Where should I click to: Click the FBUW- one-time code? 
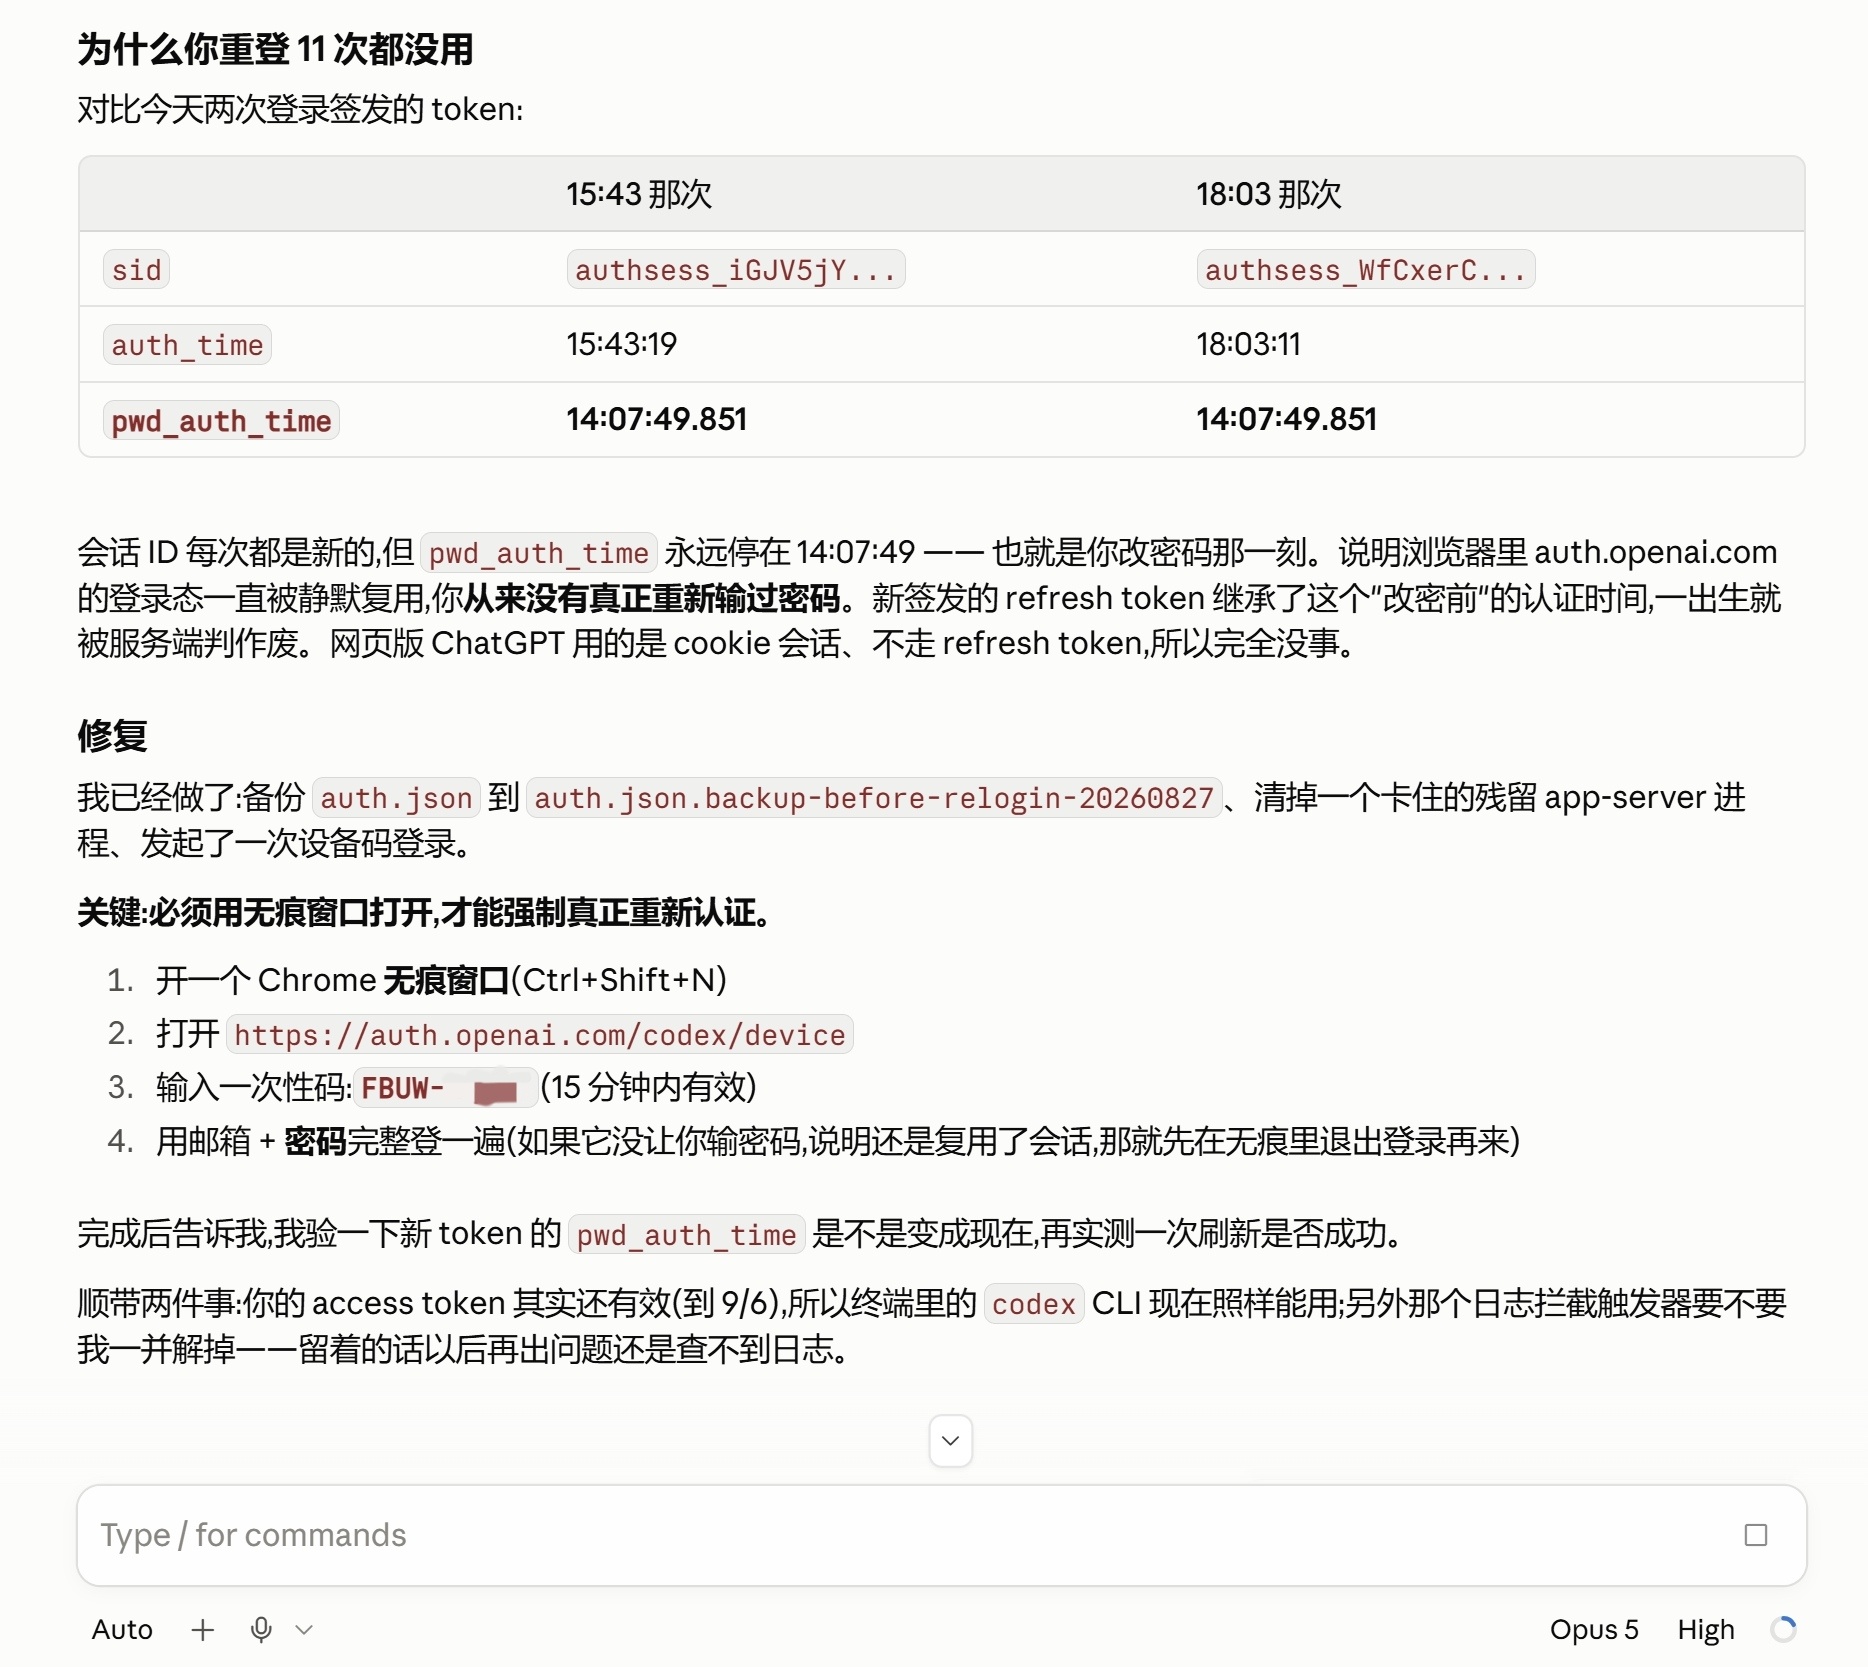click(446, 1088)
